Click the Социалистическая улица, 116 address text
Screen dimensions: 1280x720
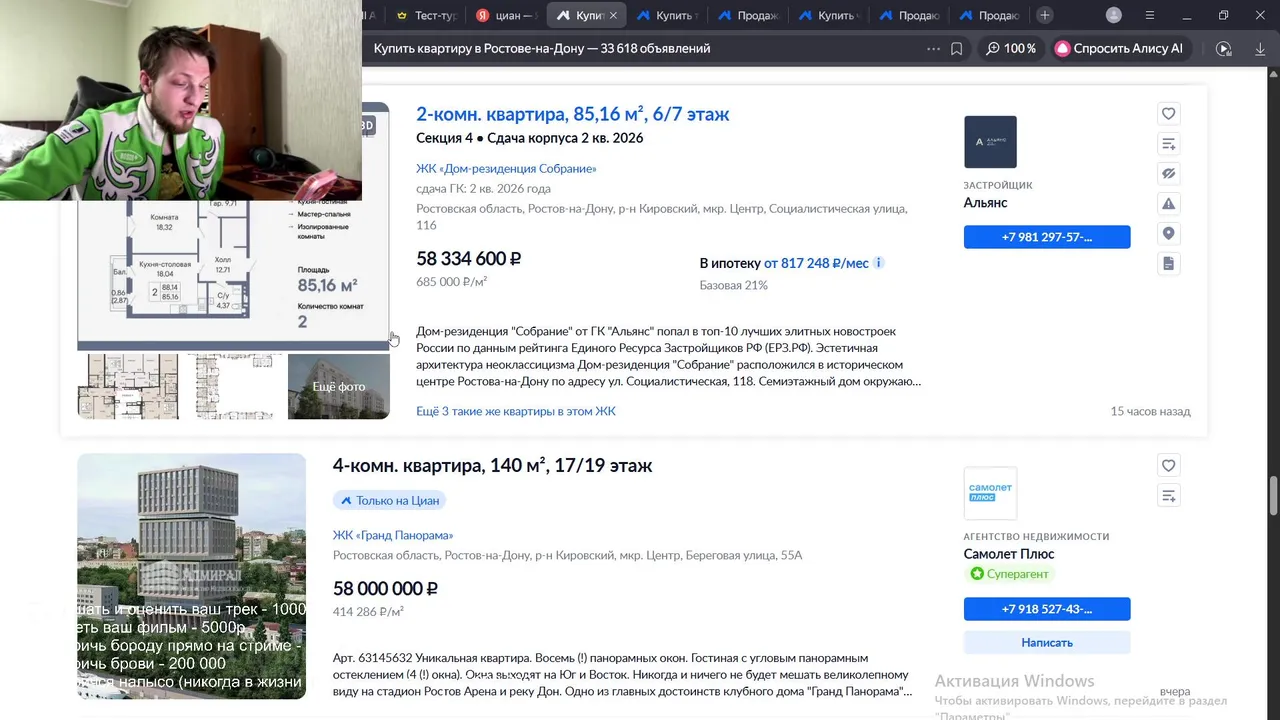click(x=662, y=217)
